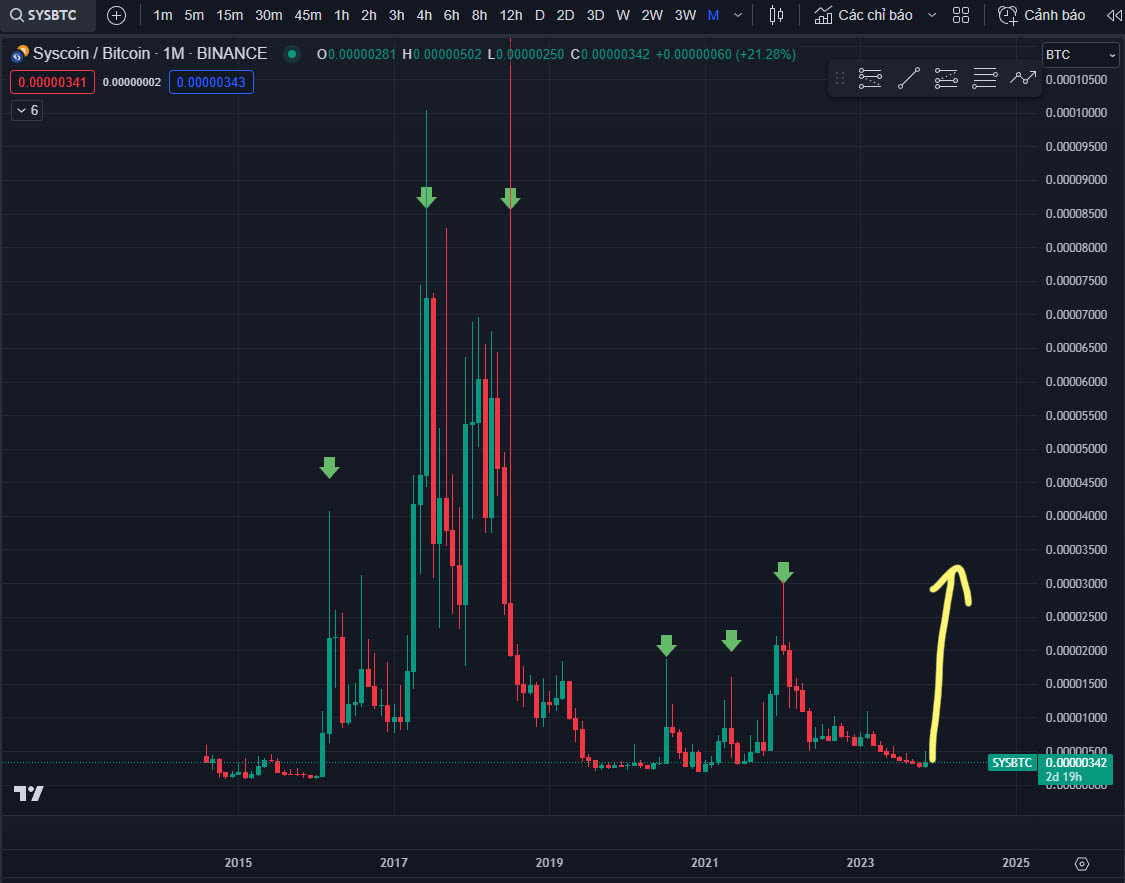Switch to the 1m timeframe
This screenshot has width=1125, height=883.
[163, 15]
